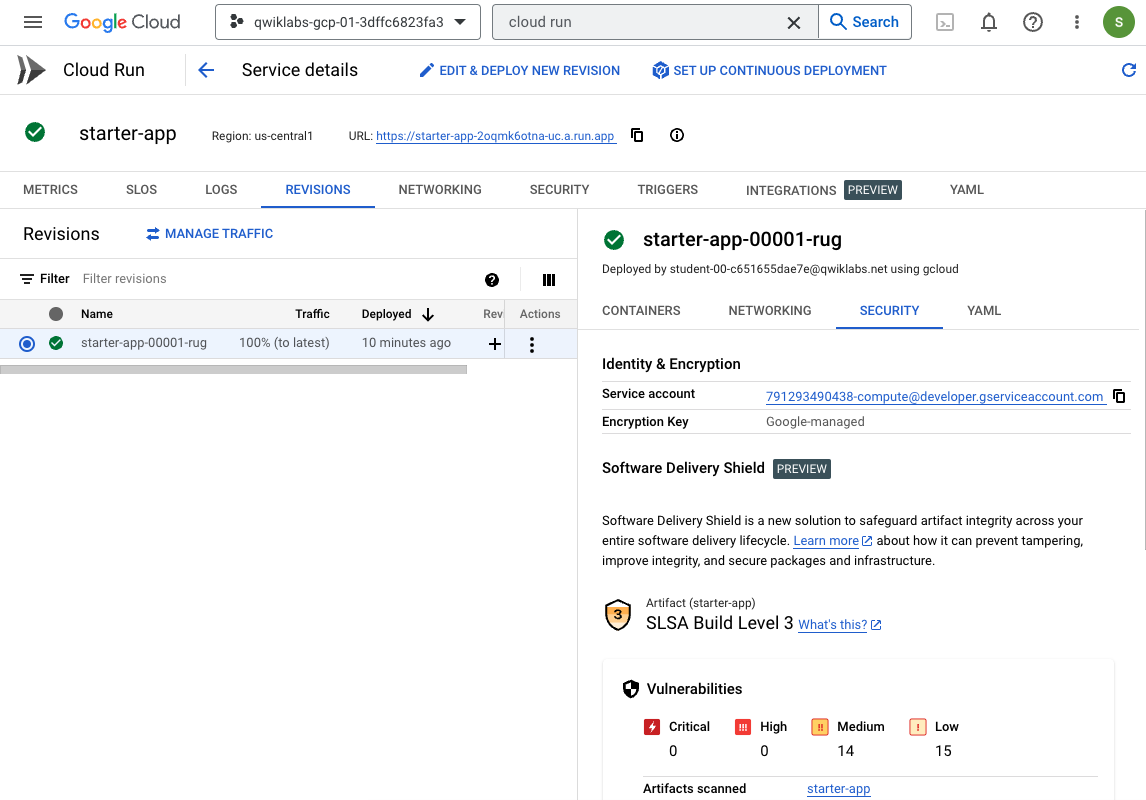Open the revision YAML tab
This screenshot has width=1146, height=800.
point(983,311)
